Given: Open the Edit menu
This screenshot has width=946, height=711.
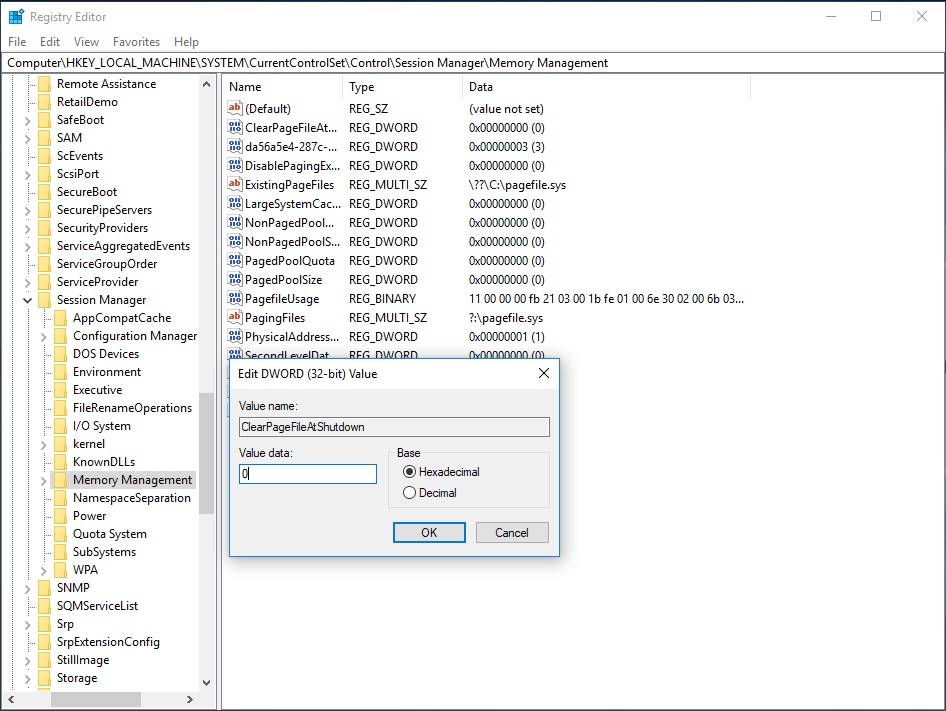Looking at the screenshot, I should click(x=50, y=42).
